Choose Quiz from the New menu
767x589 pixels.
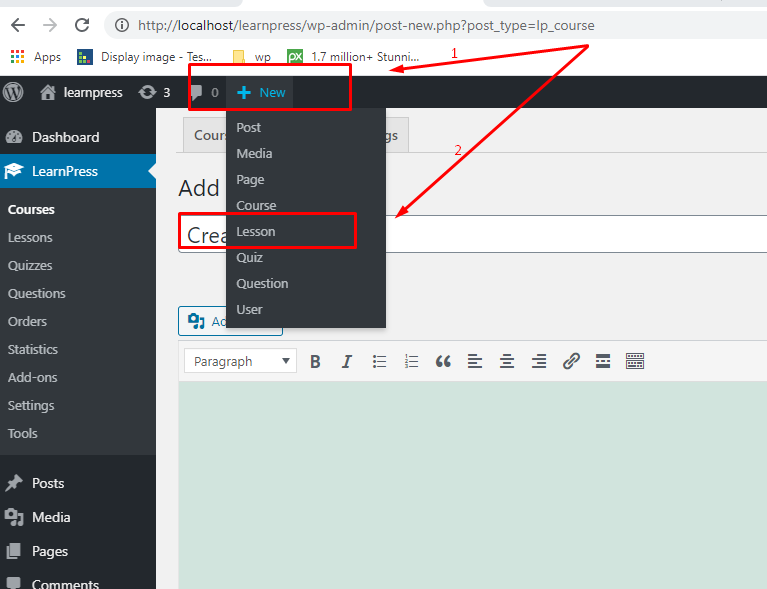[250, 257]
